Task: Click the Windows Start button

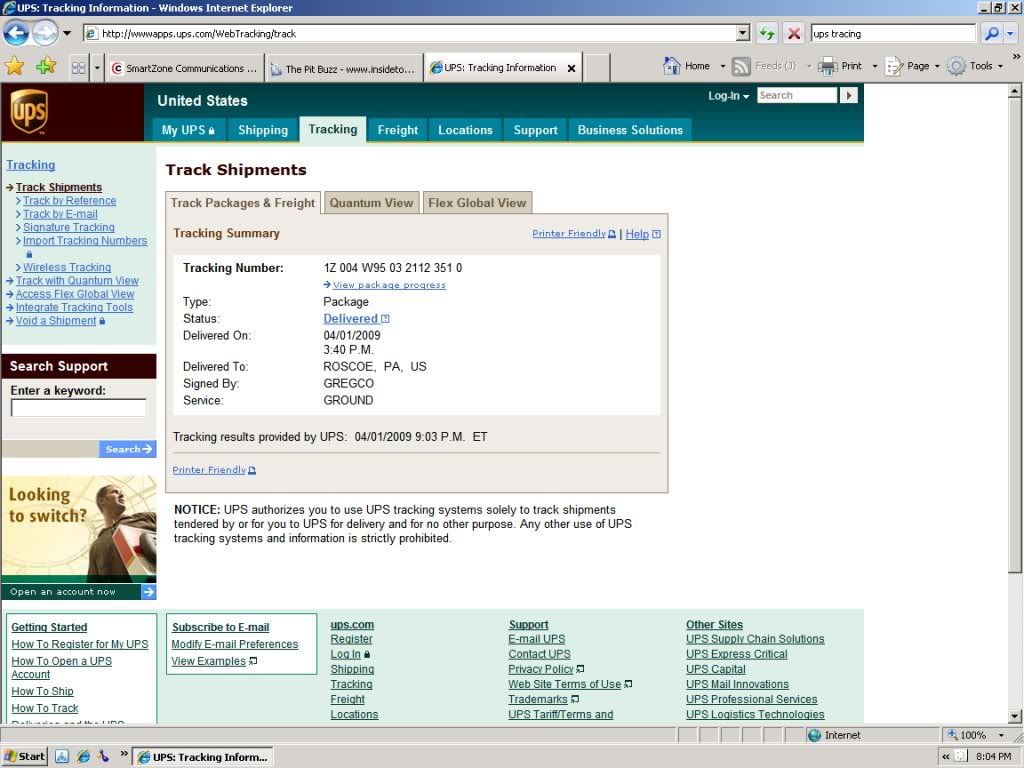Action: coord(25,757)
